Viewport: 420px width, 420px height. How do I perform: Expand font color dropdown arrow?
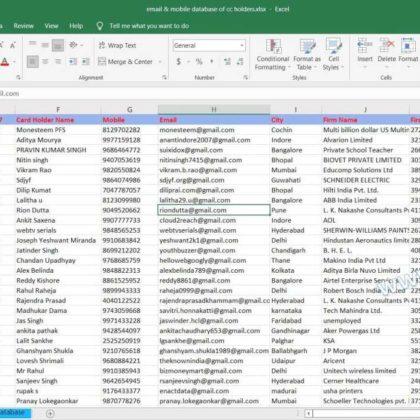click(x=14, y=62)
